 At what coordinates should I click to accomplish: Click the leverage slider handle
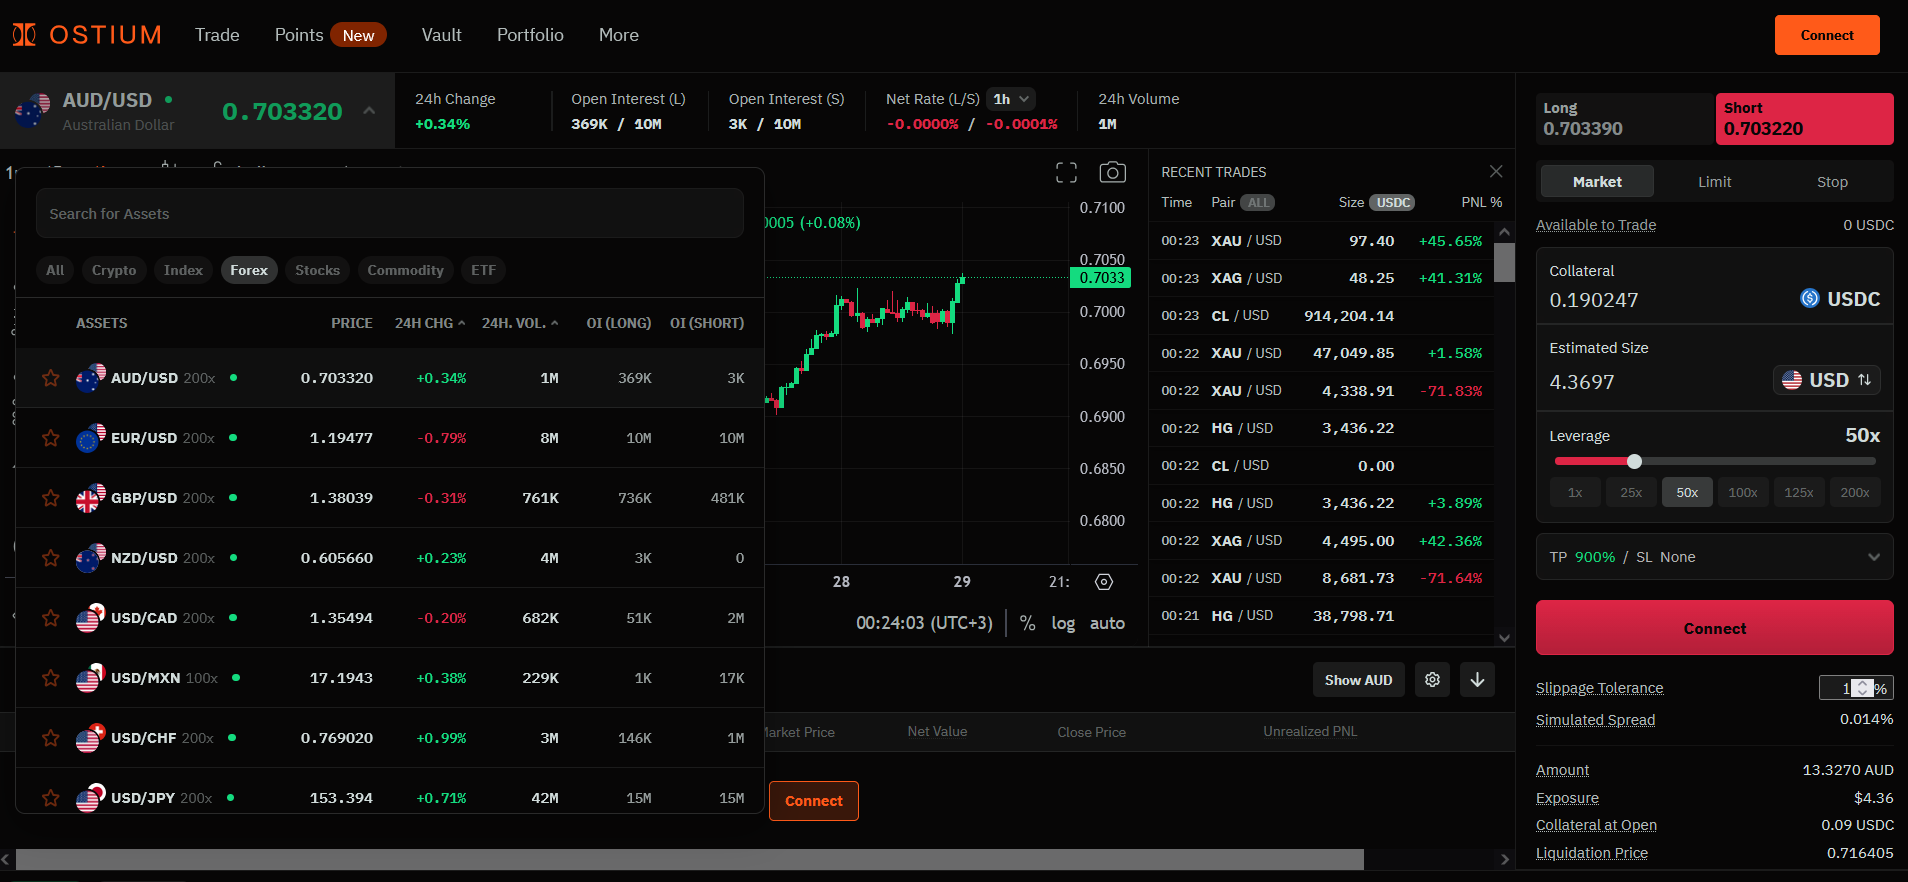[x=1634, y=461]
